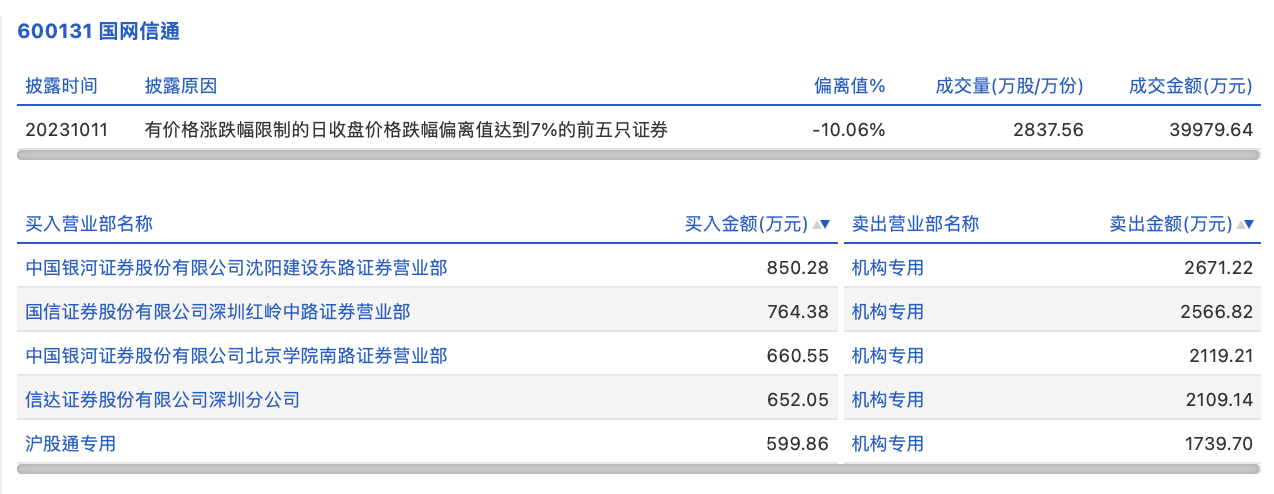
Task: Click the horizontal scrollbar under disclosure table
Action: pyautogui.click(x=638, y=154)
